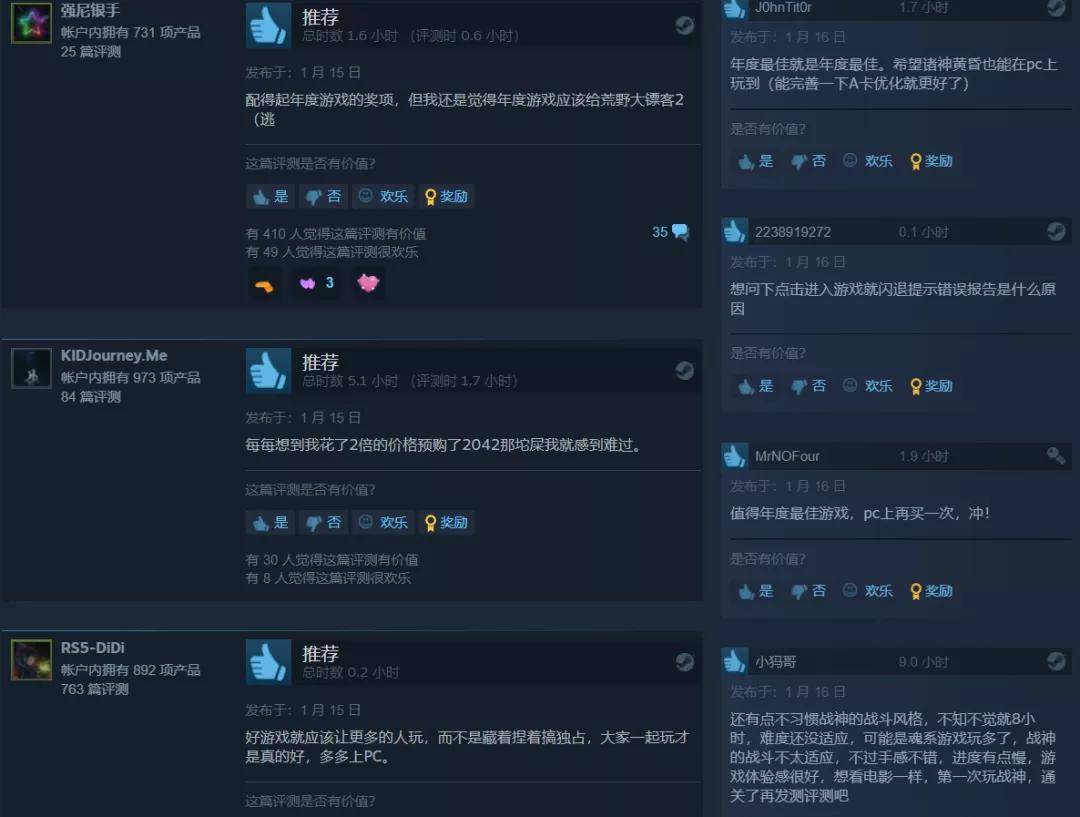Open KIDJourney.Me profile name link
This screenshot has height=817, width=1080.
pos(114,355)
